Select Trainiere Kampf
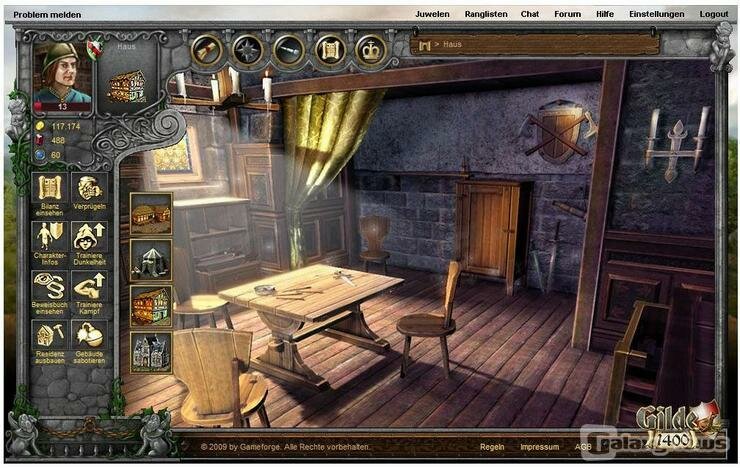Viewport: 740px width, 468px height. pyautogui.click(x=89, y=285)
